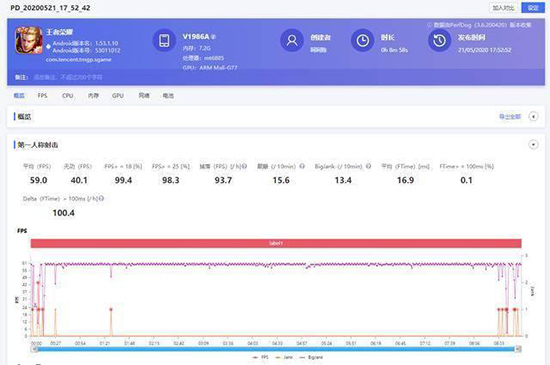The width and height of the screenshot is (550, 365).
Task: Click the blue Settings button
Action: click(x=533, y=8)
